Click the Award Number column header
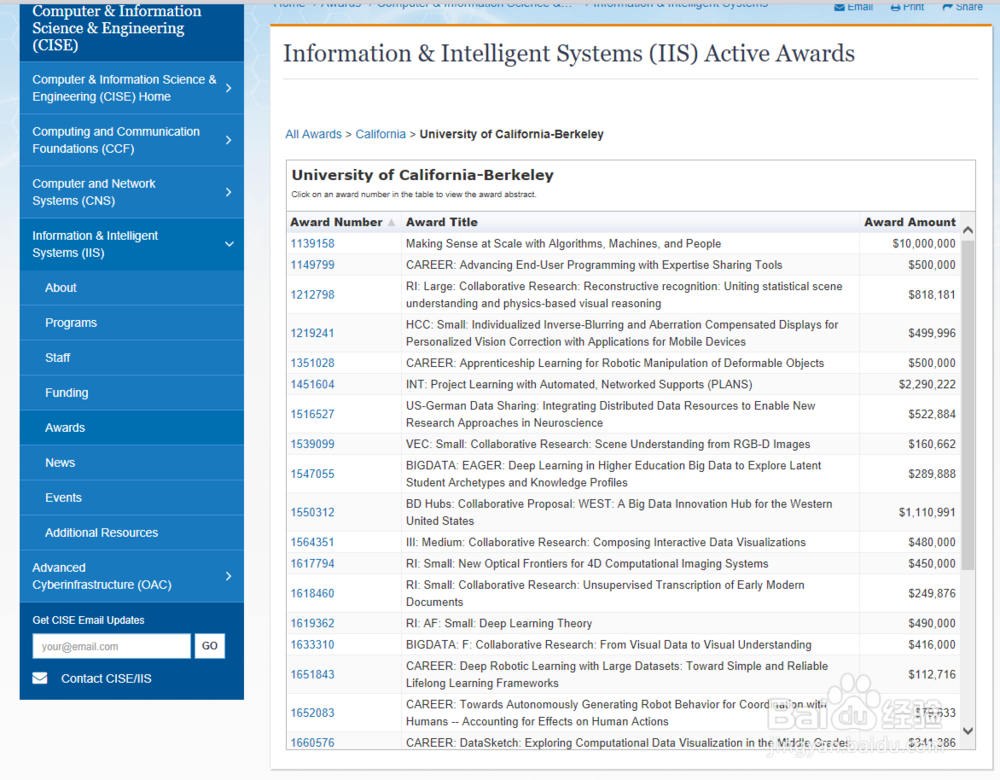 pyautogui.click(x=336, y=223)
